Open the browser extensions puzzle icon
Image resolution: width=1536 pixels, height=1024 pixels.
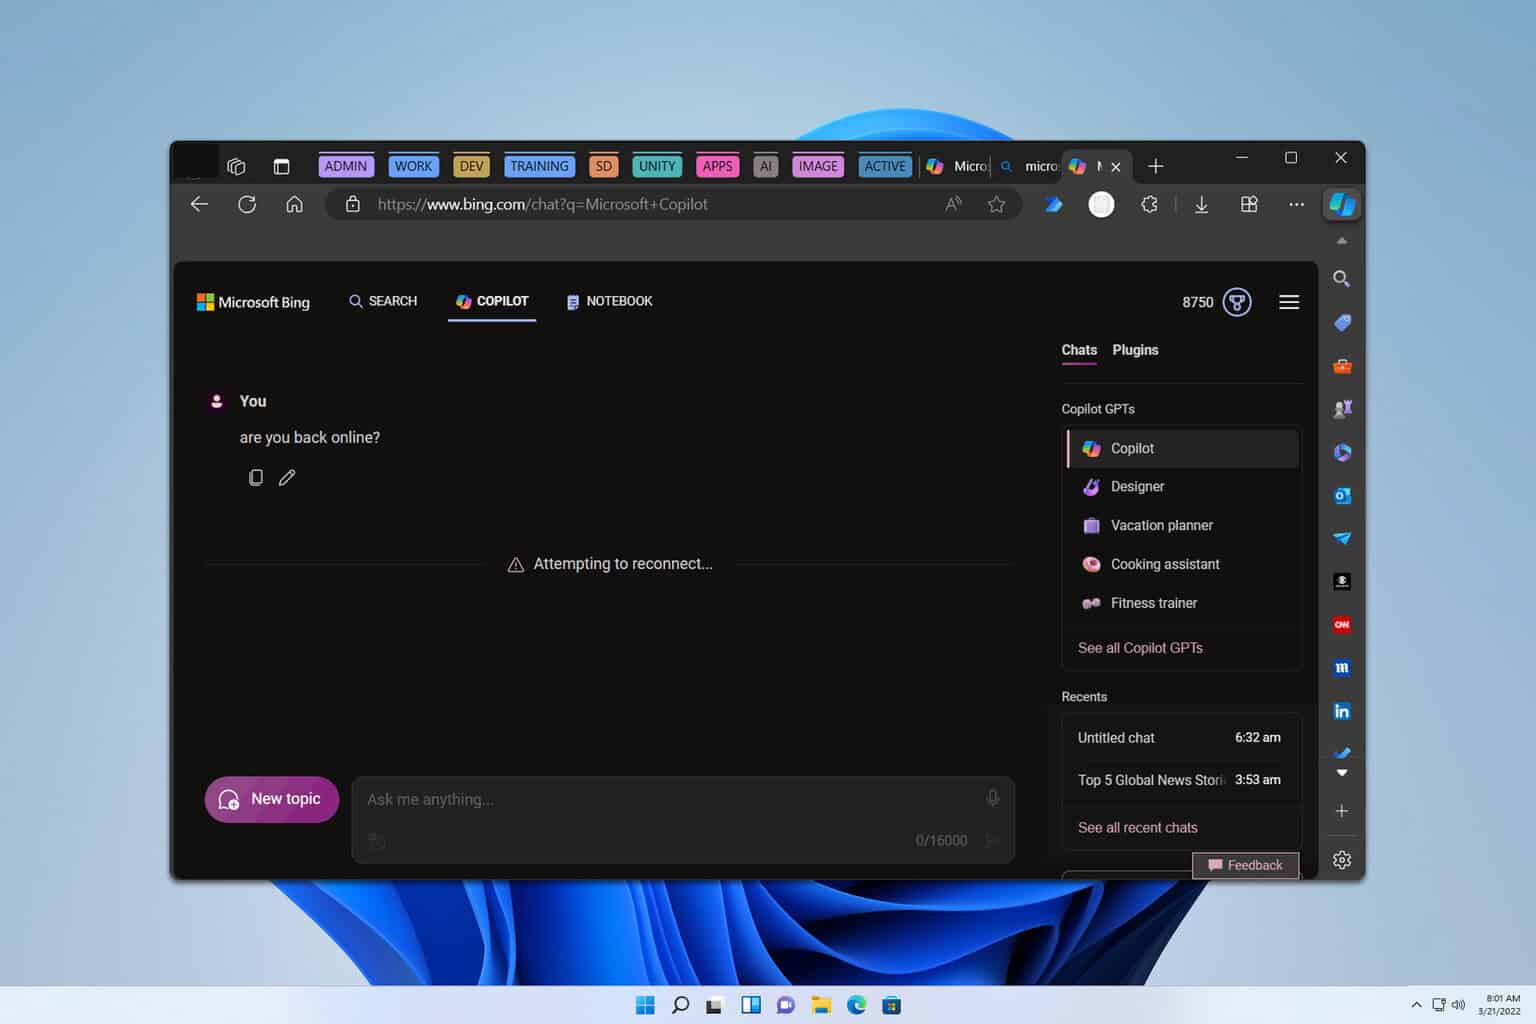point(1149,204)
